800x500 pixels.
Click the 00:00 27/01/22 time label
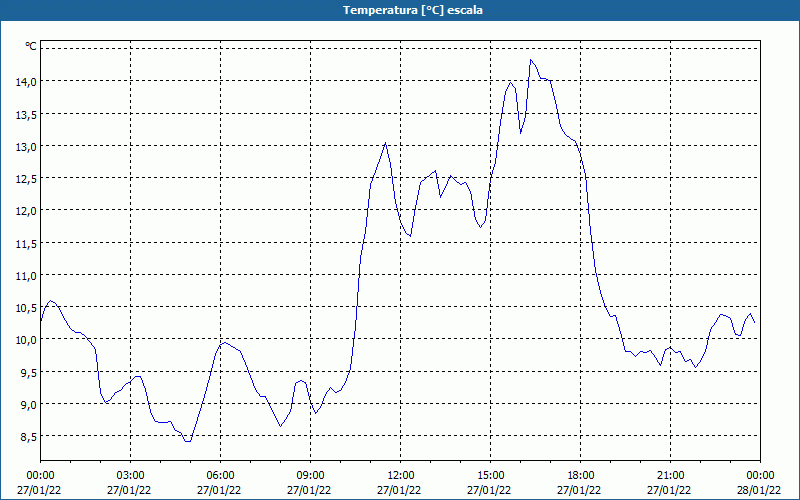(39, 483)
